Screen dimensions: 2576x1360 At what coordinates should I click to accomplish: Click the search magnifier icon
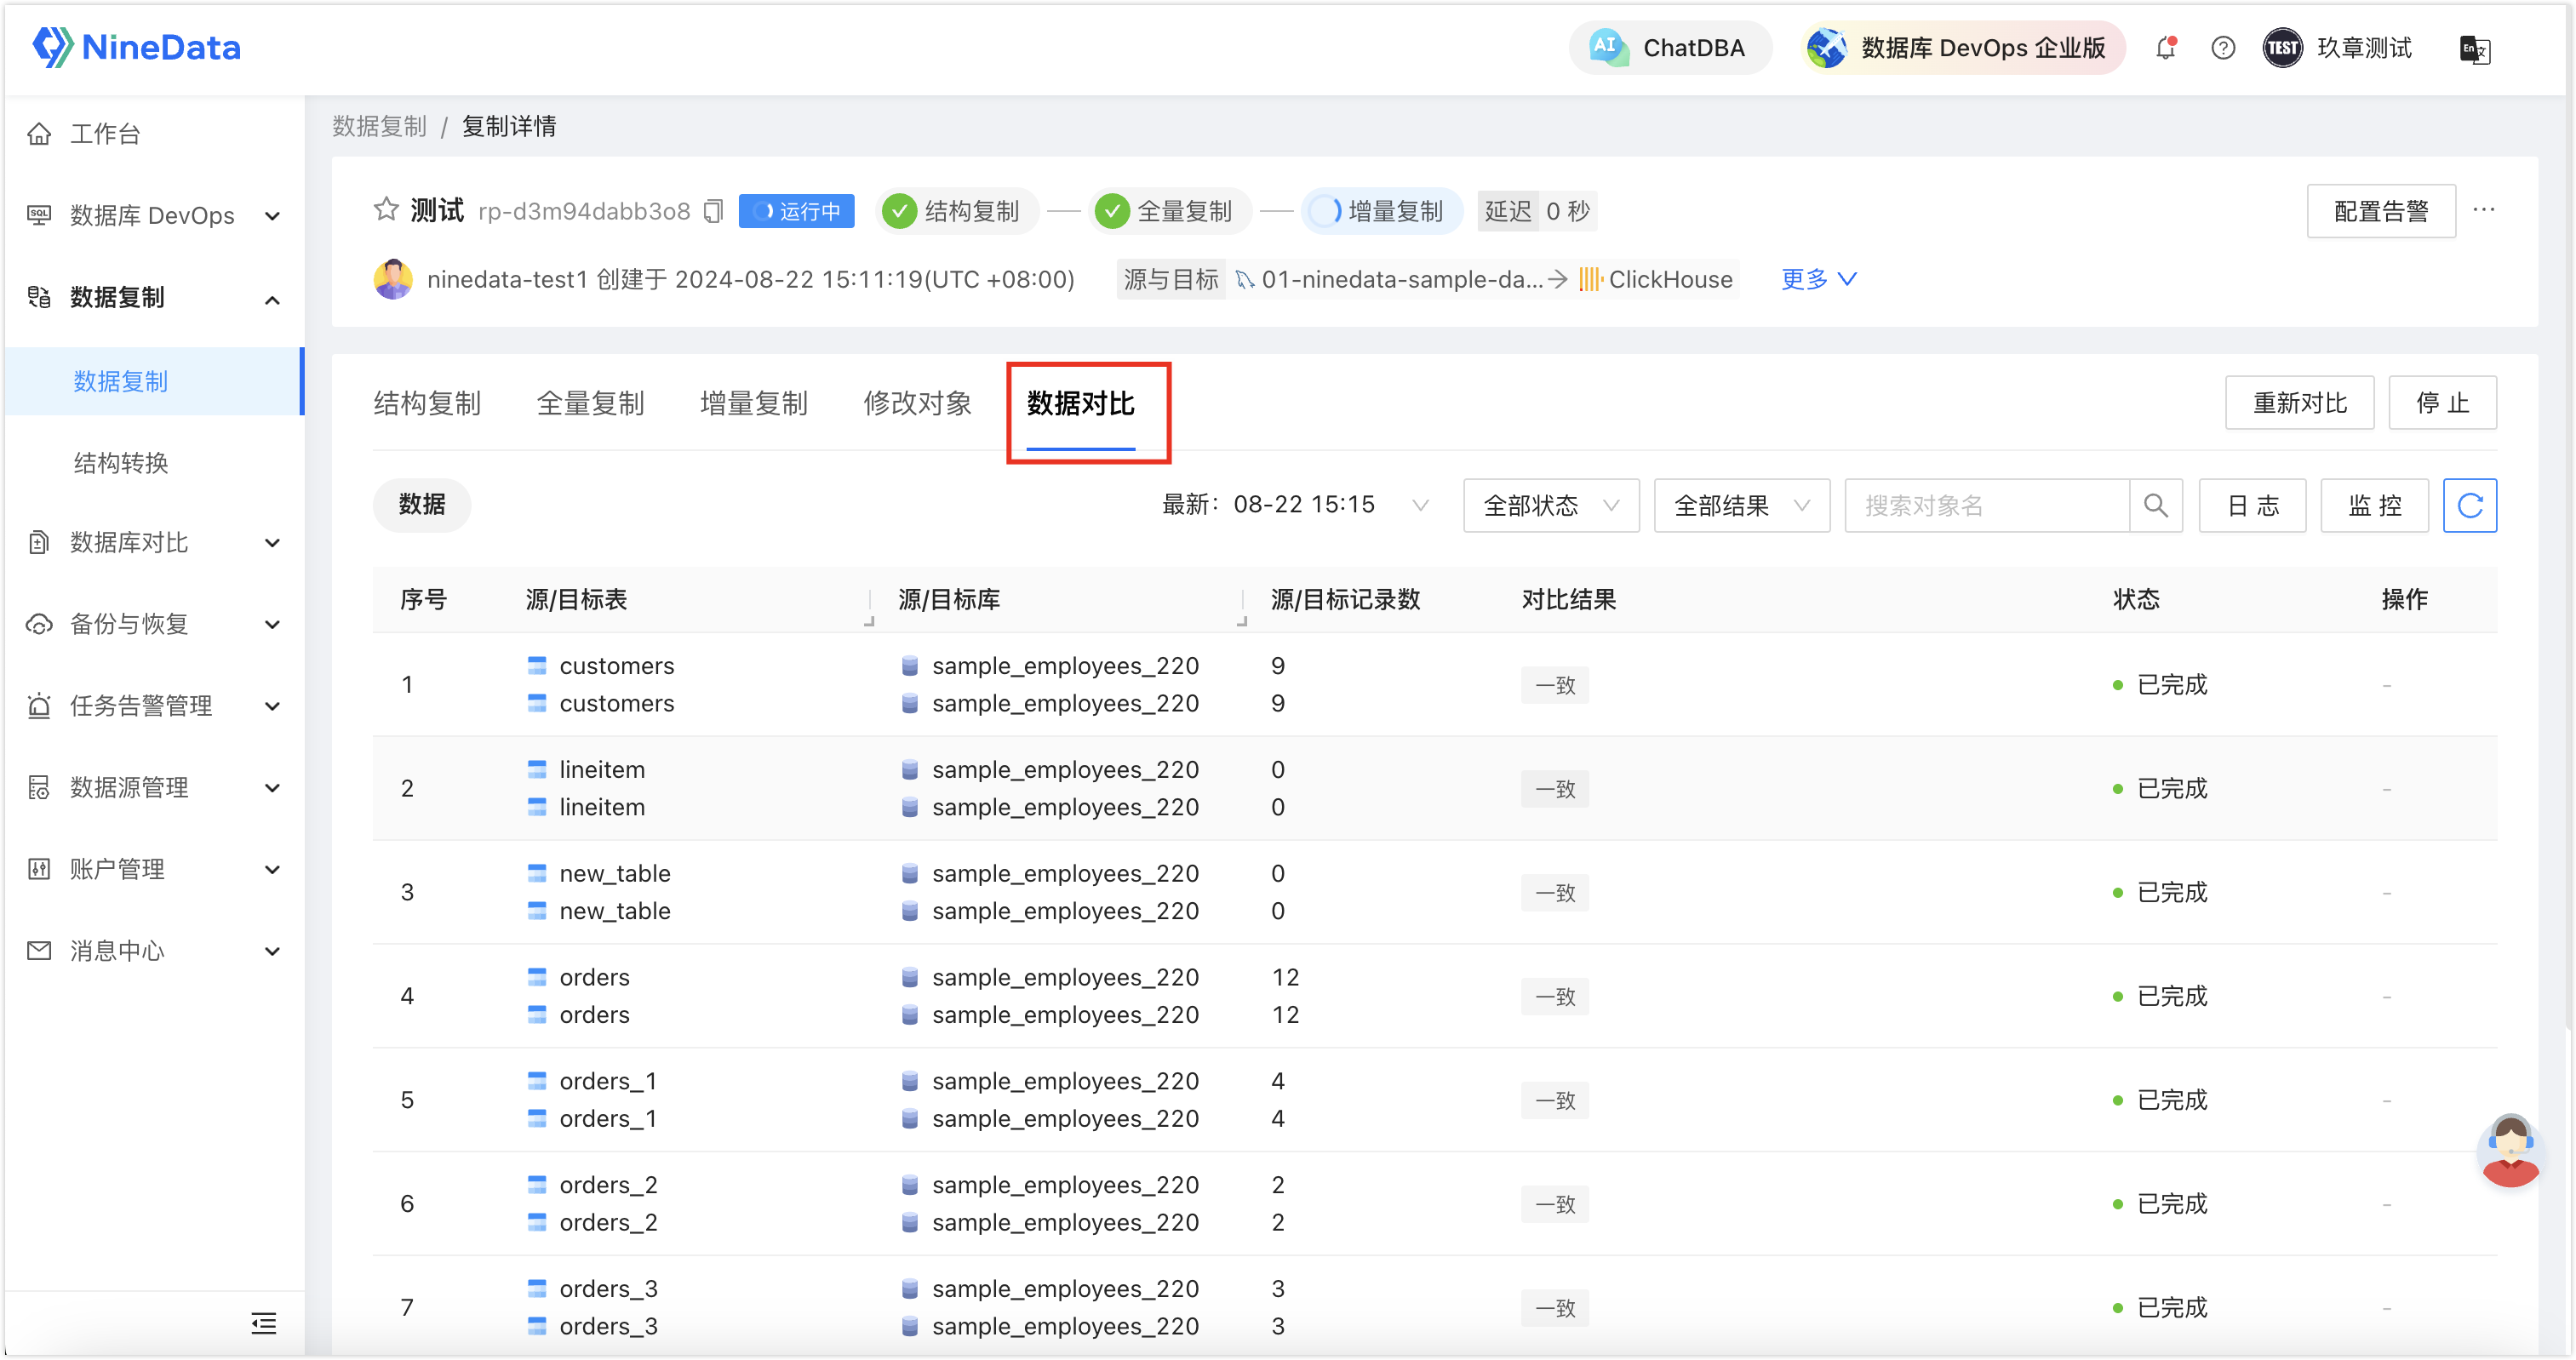[2156, 505]
